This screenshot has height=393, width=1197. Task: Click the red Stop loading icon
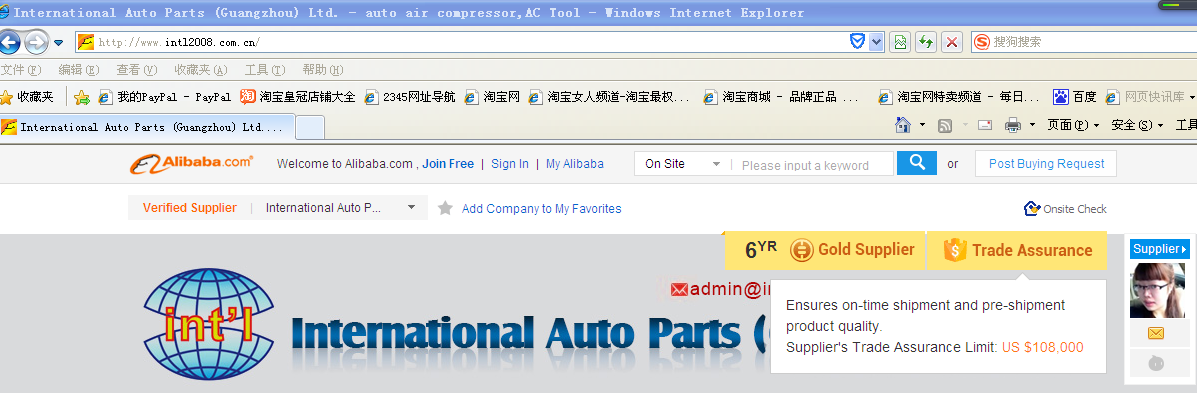point(951,42)
